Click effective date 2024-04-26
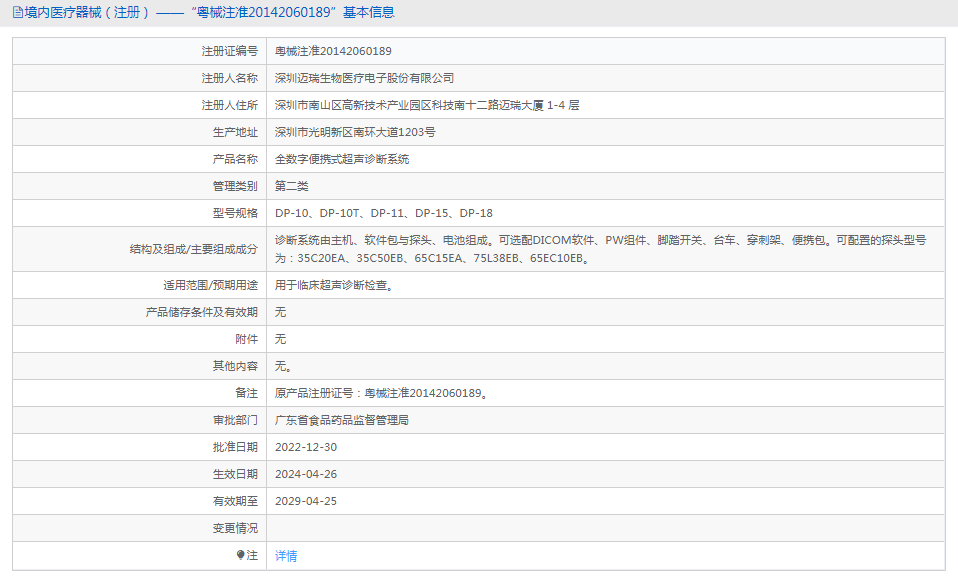Image resolution: width=958 pixels, height=578 pixels. point(306,474)
